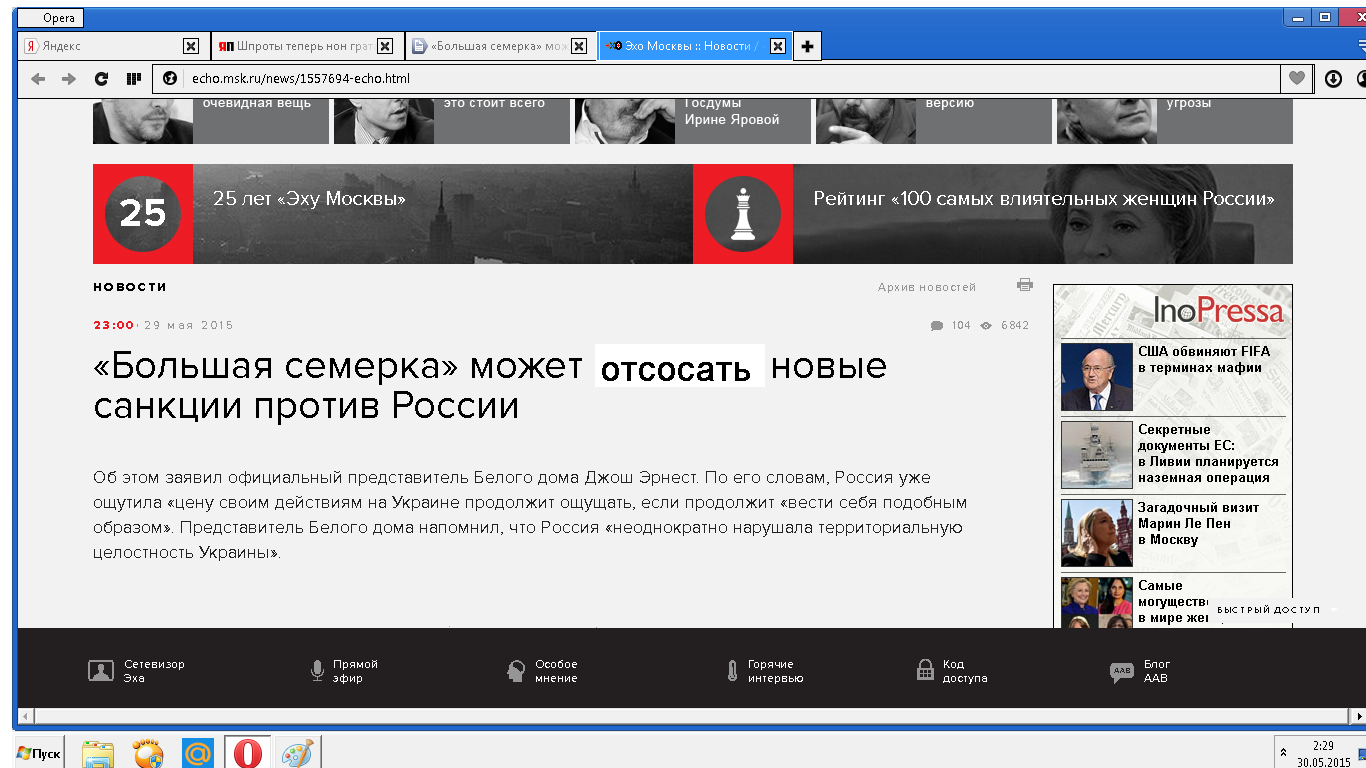Screen dimensions: 1366x768
Task: Click the padlock icon for Код доступа
Action: [925, 671]
